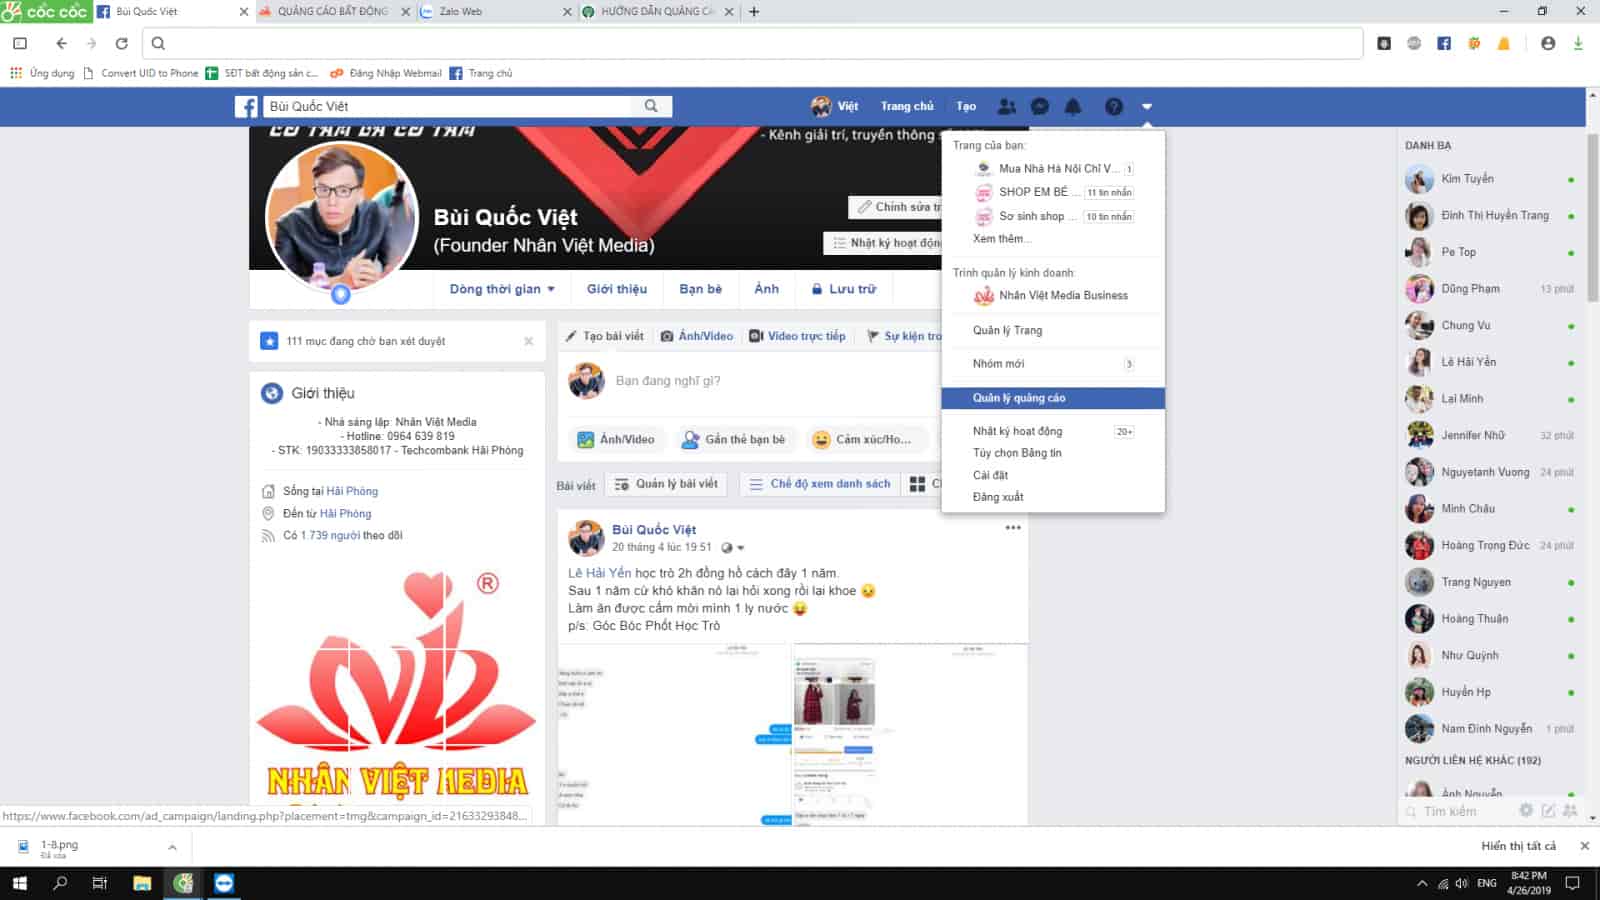This screenshot has height=900, width=1600.
Task: Click create group icon in chat panel
Action: [x=1570, y=810]
